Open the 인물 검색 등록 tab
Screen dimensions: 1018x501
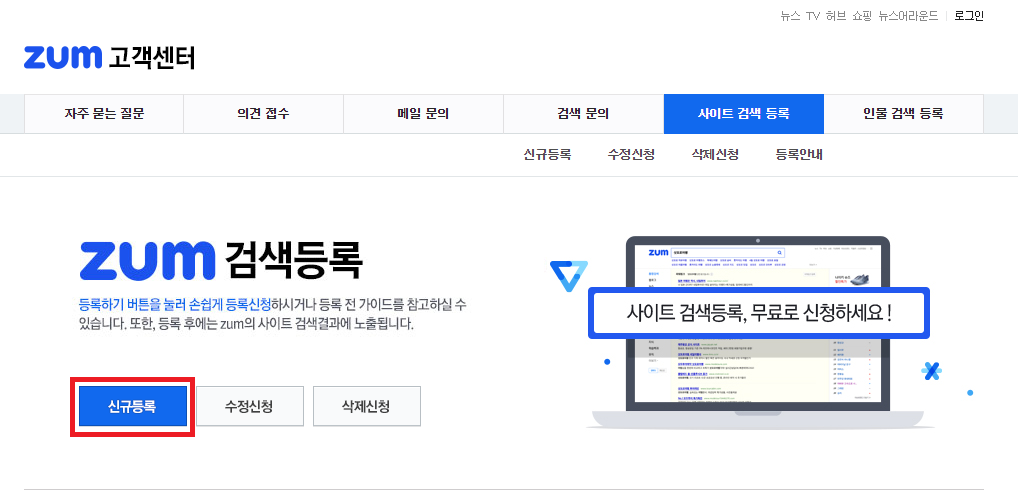[x=903, y=114]
